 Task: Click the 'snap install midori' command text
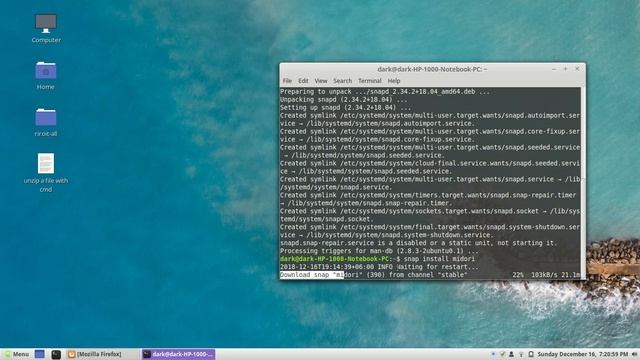point(439,259)
